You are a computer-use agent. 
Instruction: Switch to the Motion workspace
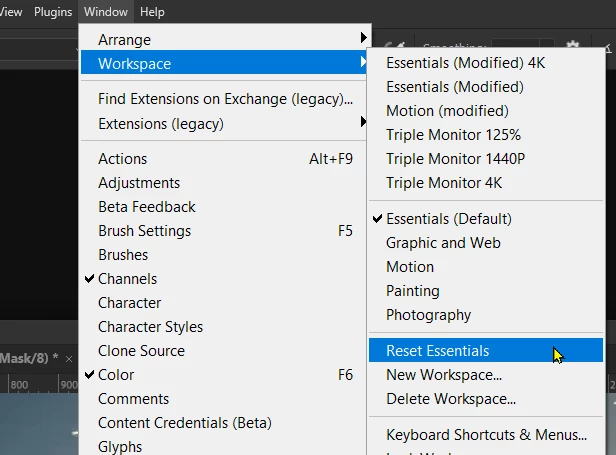[486, 267]
